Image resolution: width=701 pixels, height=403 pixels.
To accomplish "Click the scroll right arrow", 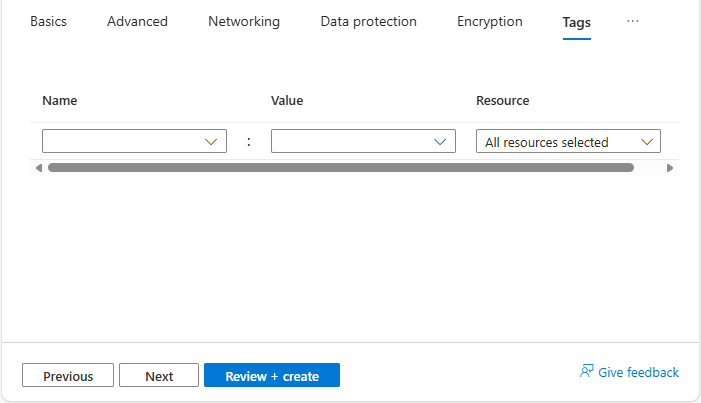I will coord(670,168).
